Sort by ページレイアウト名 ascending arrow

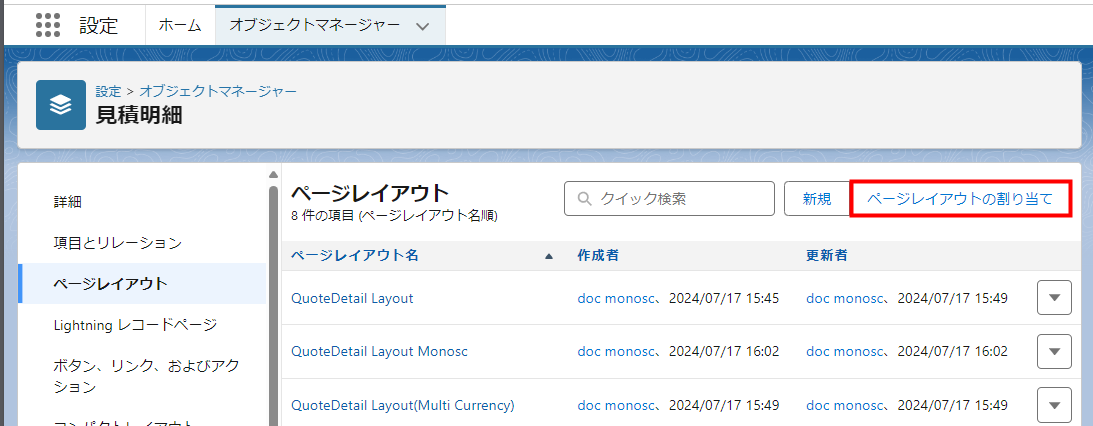548,256
